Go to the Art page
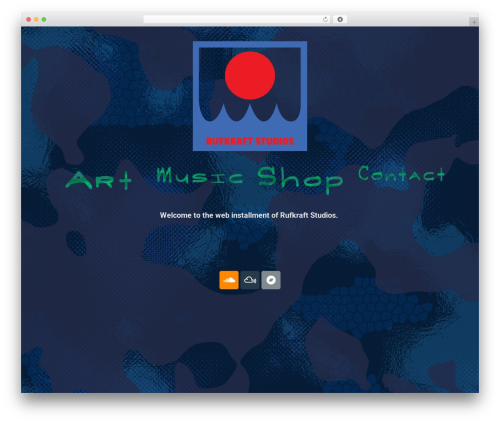 98,180
